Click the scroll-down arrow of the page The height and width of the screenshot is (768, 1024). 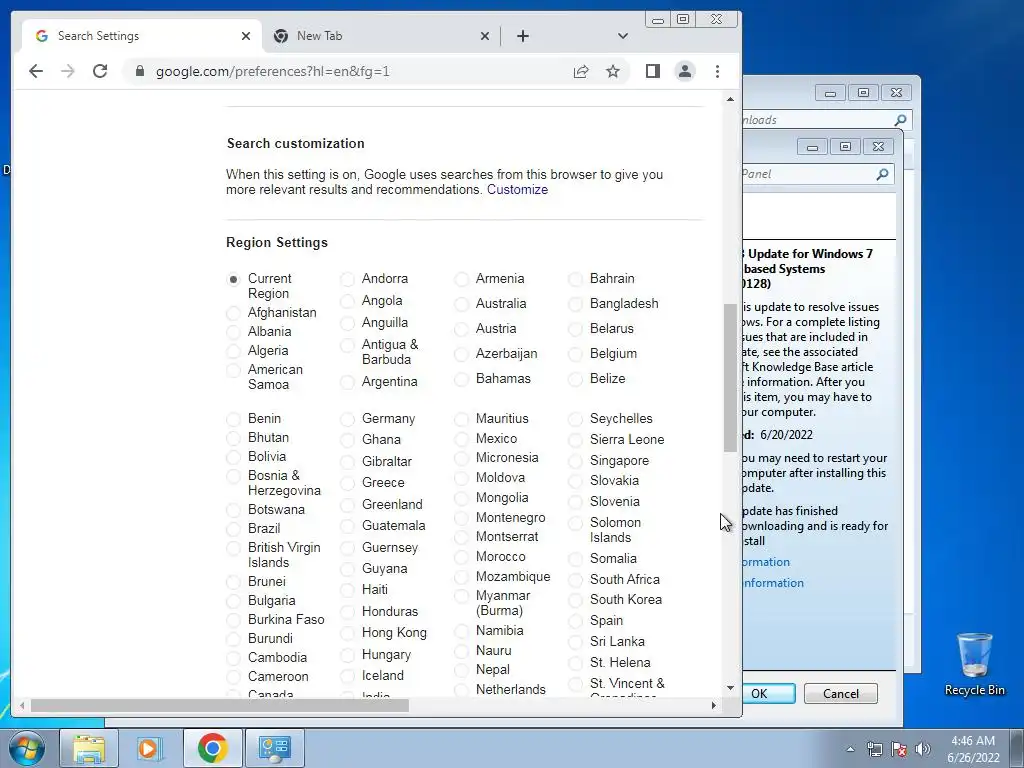pos(730,688)
